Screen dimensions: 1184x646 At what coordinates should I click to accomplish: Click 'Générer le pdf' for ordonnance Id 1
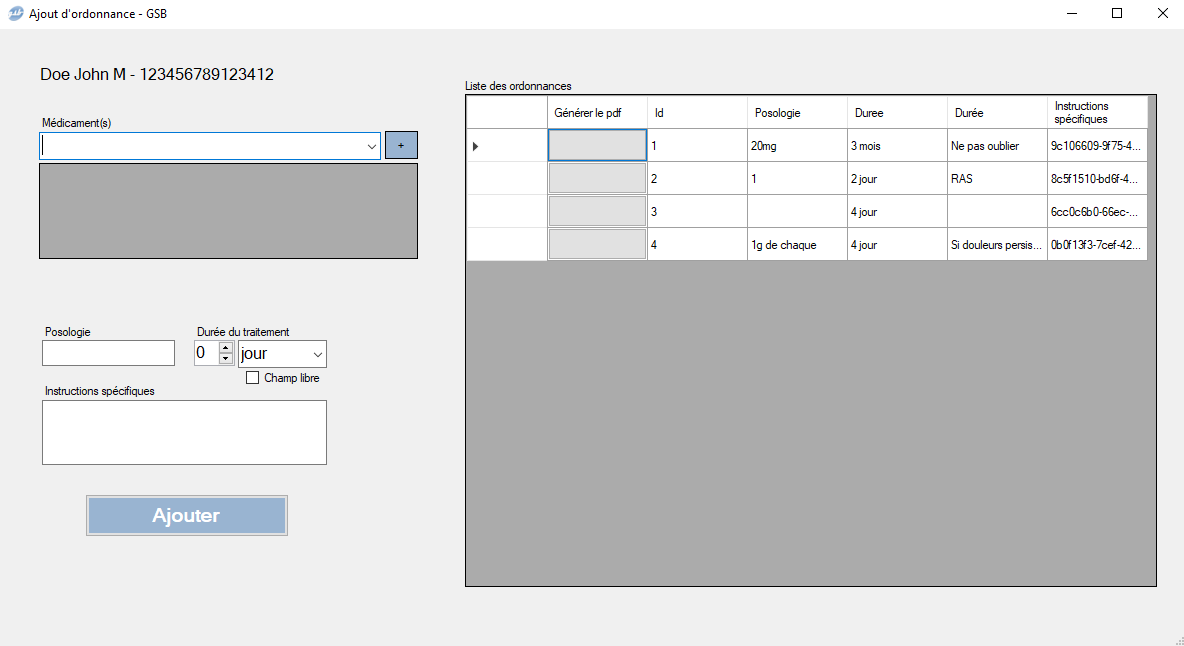click(x=596, y=145)
